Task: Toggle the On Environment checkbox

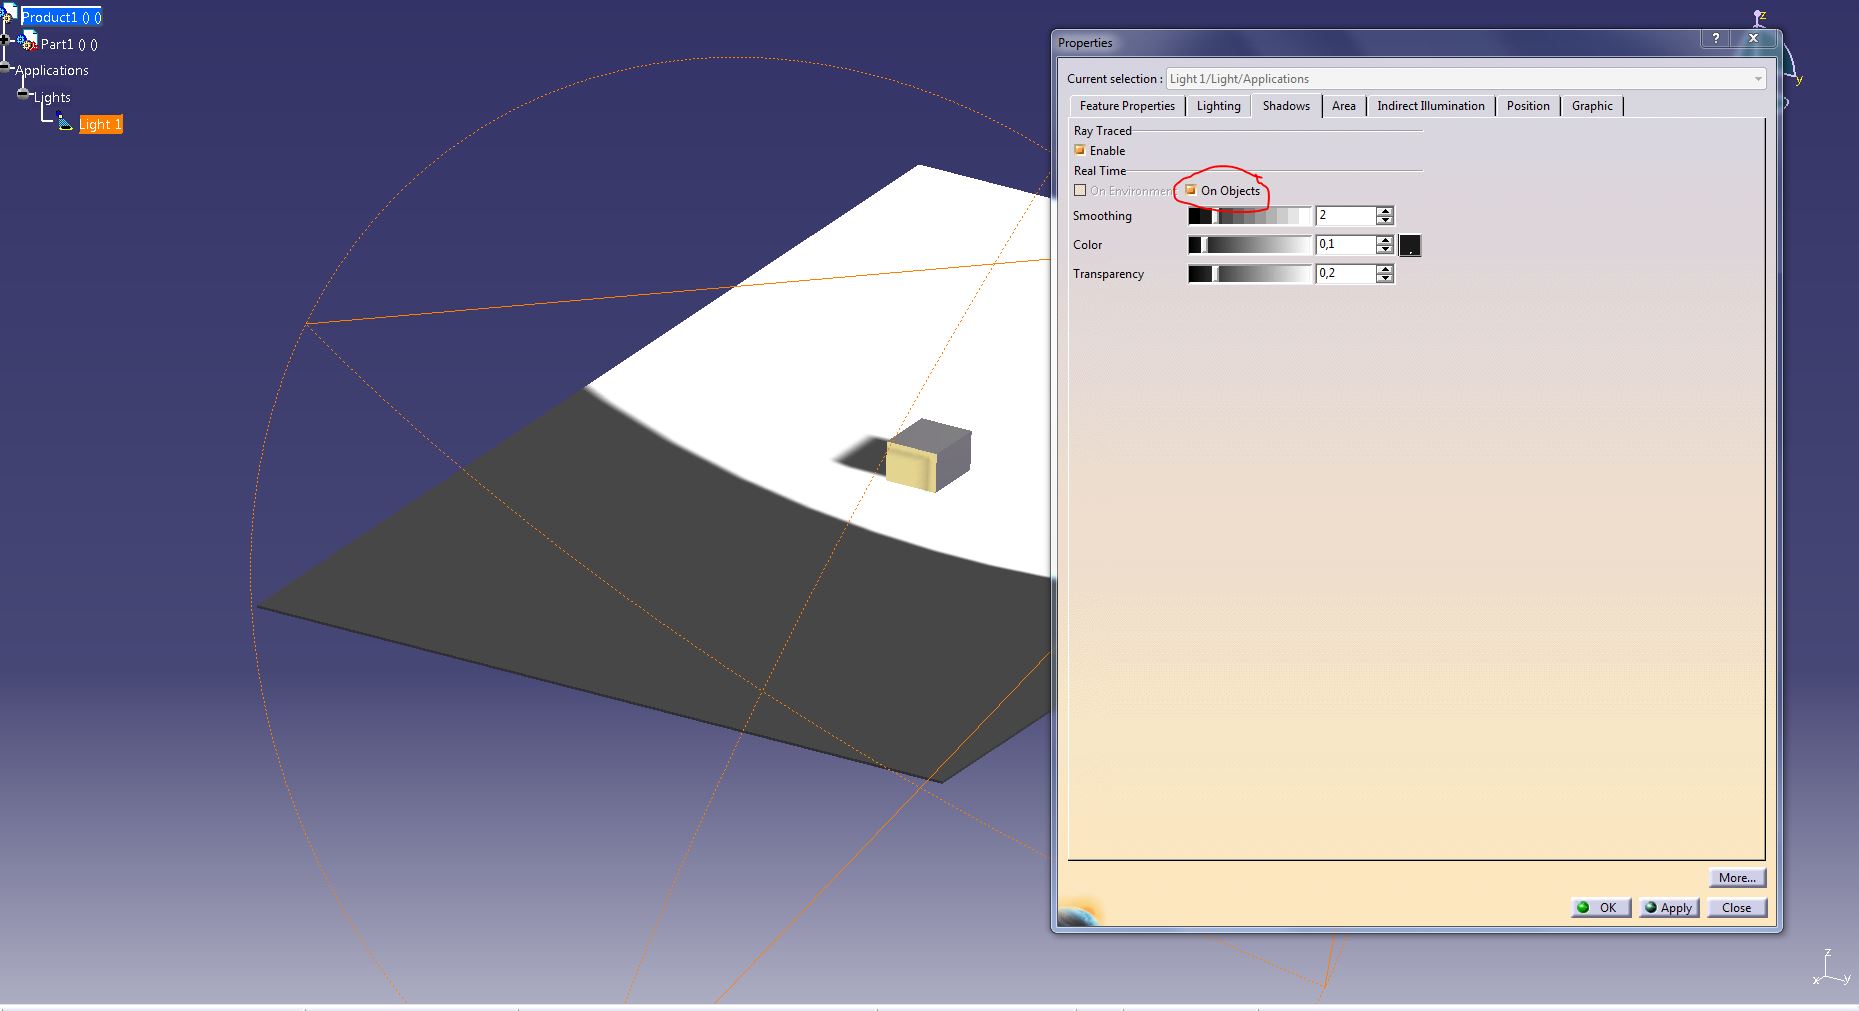Action: (1080, 190)
